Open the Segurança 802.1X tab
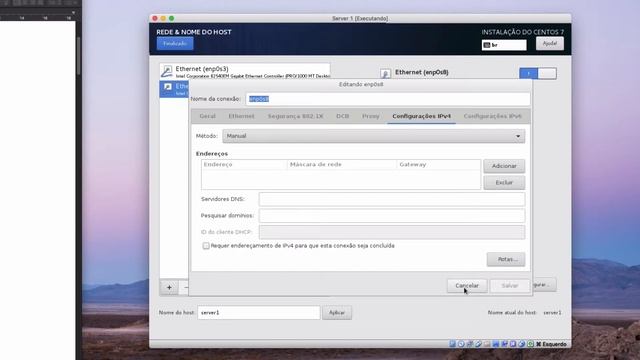This screenshot has width=640, height=360. tap(296, 116)
